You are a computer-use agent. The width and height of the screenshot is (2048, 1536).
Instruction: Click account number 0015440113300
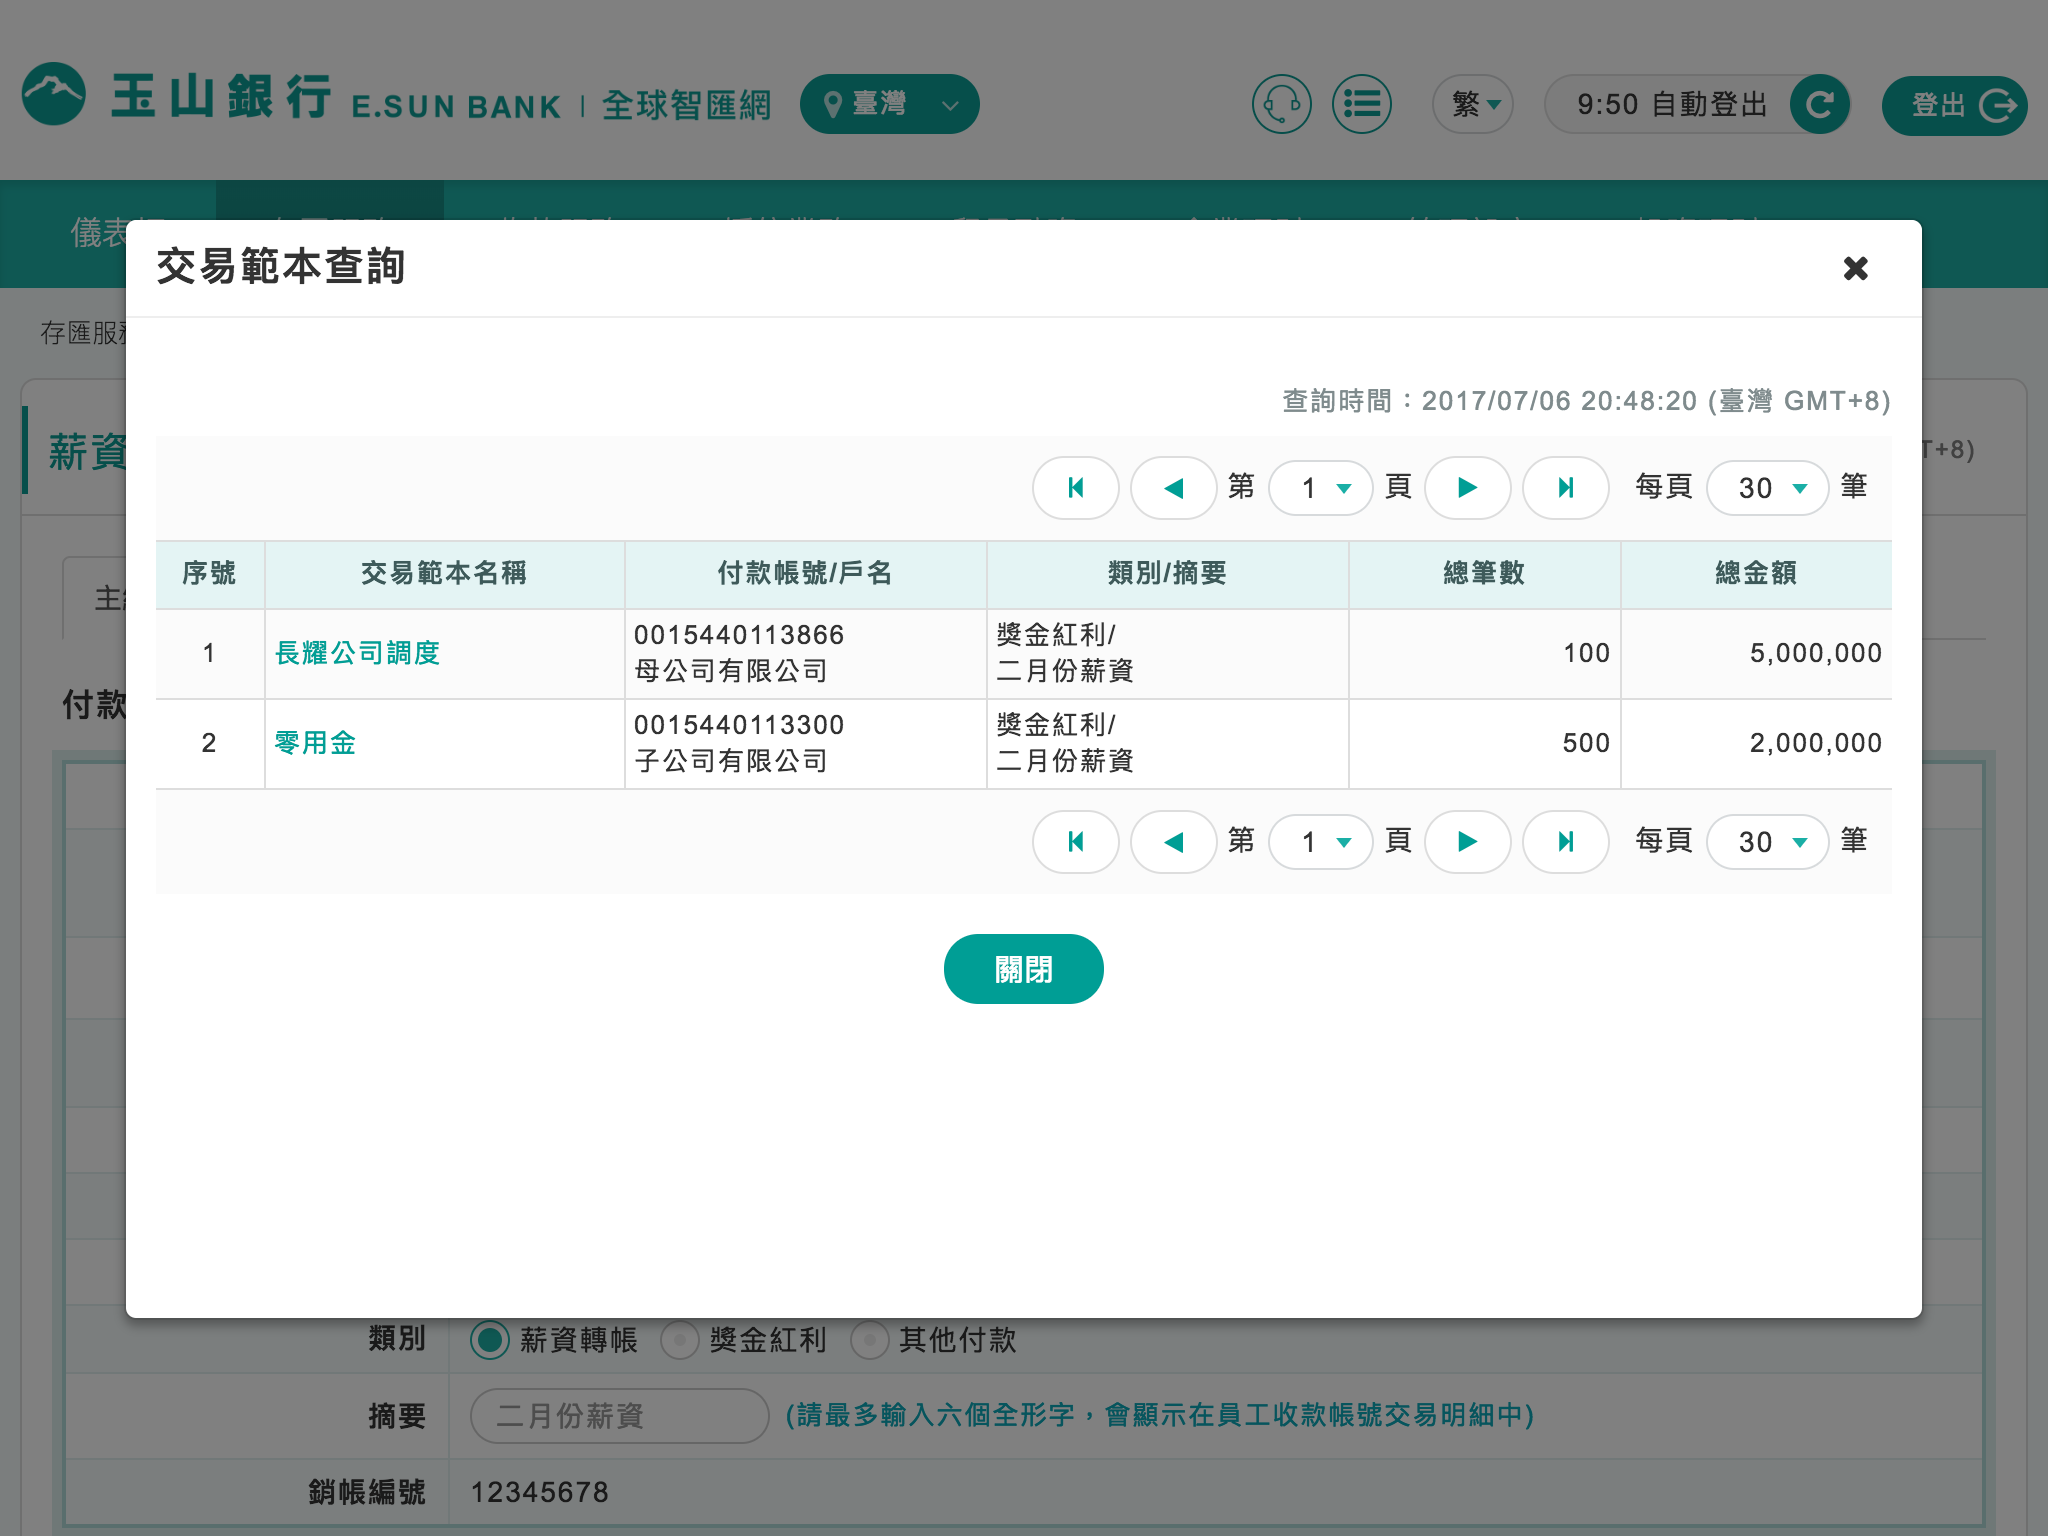tap(739, 725)
